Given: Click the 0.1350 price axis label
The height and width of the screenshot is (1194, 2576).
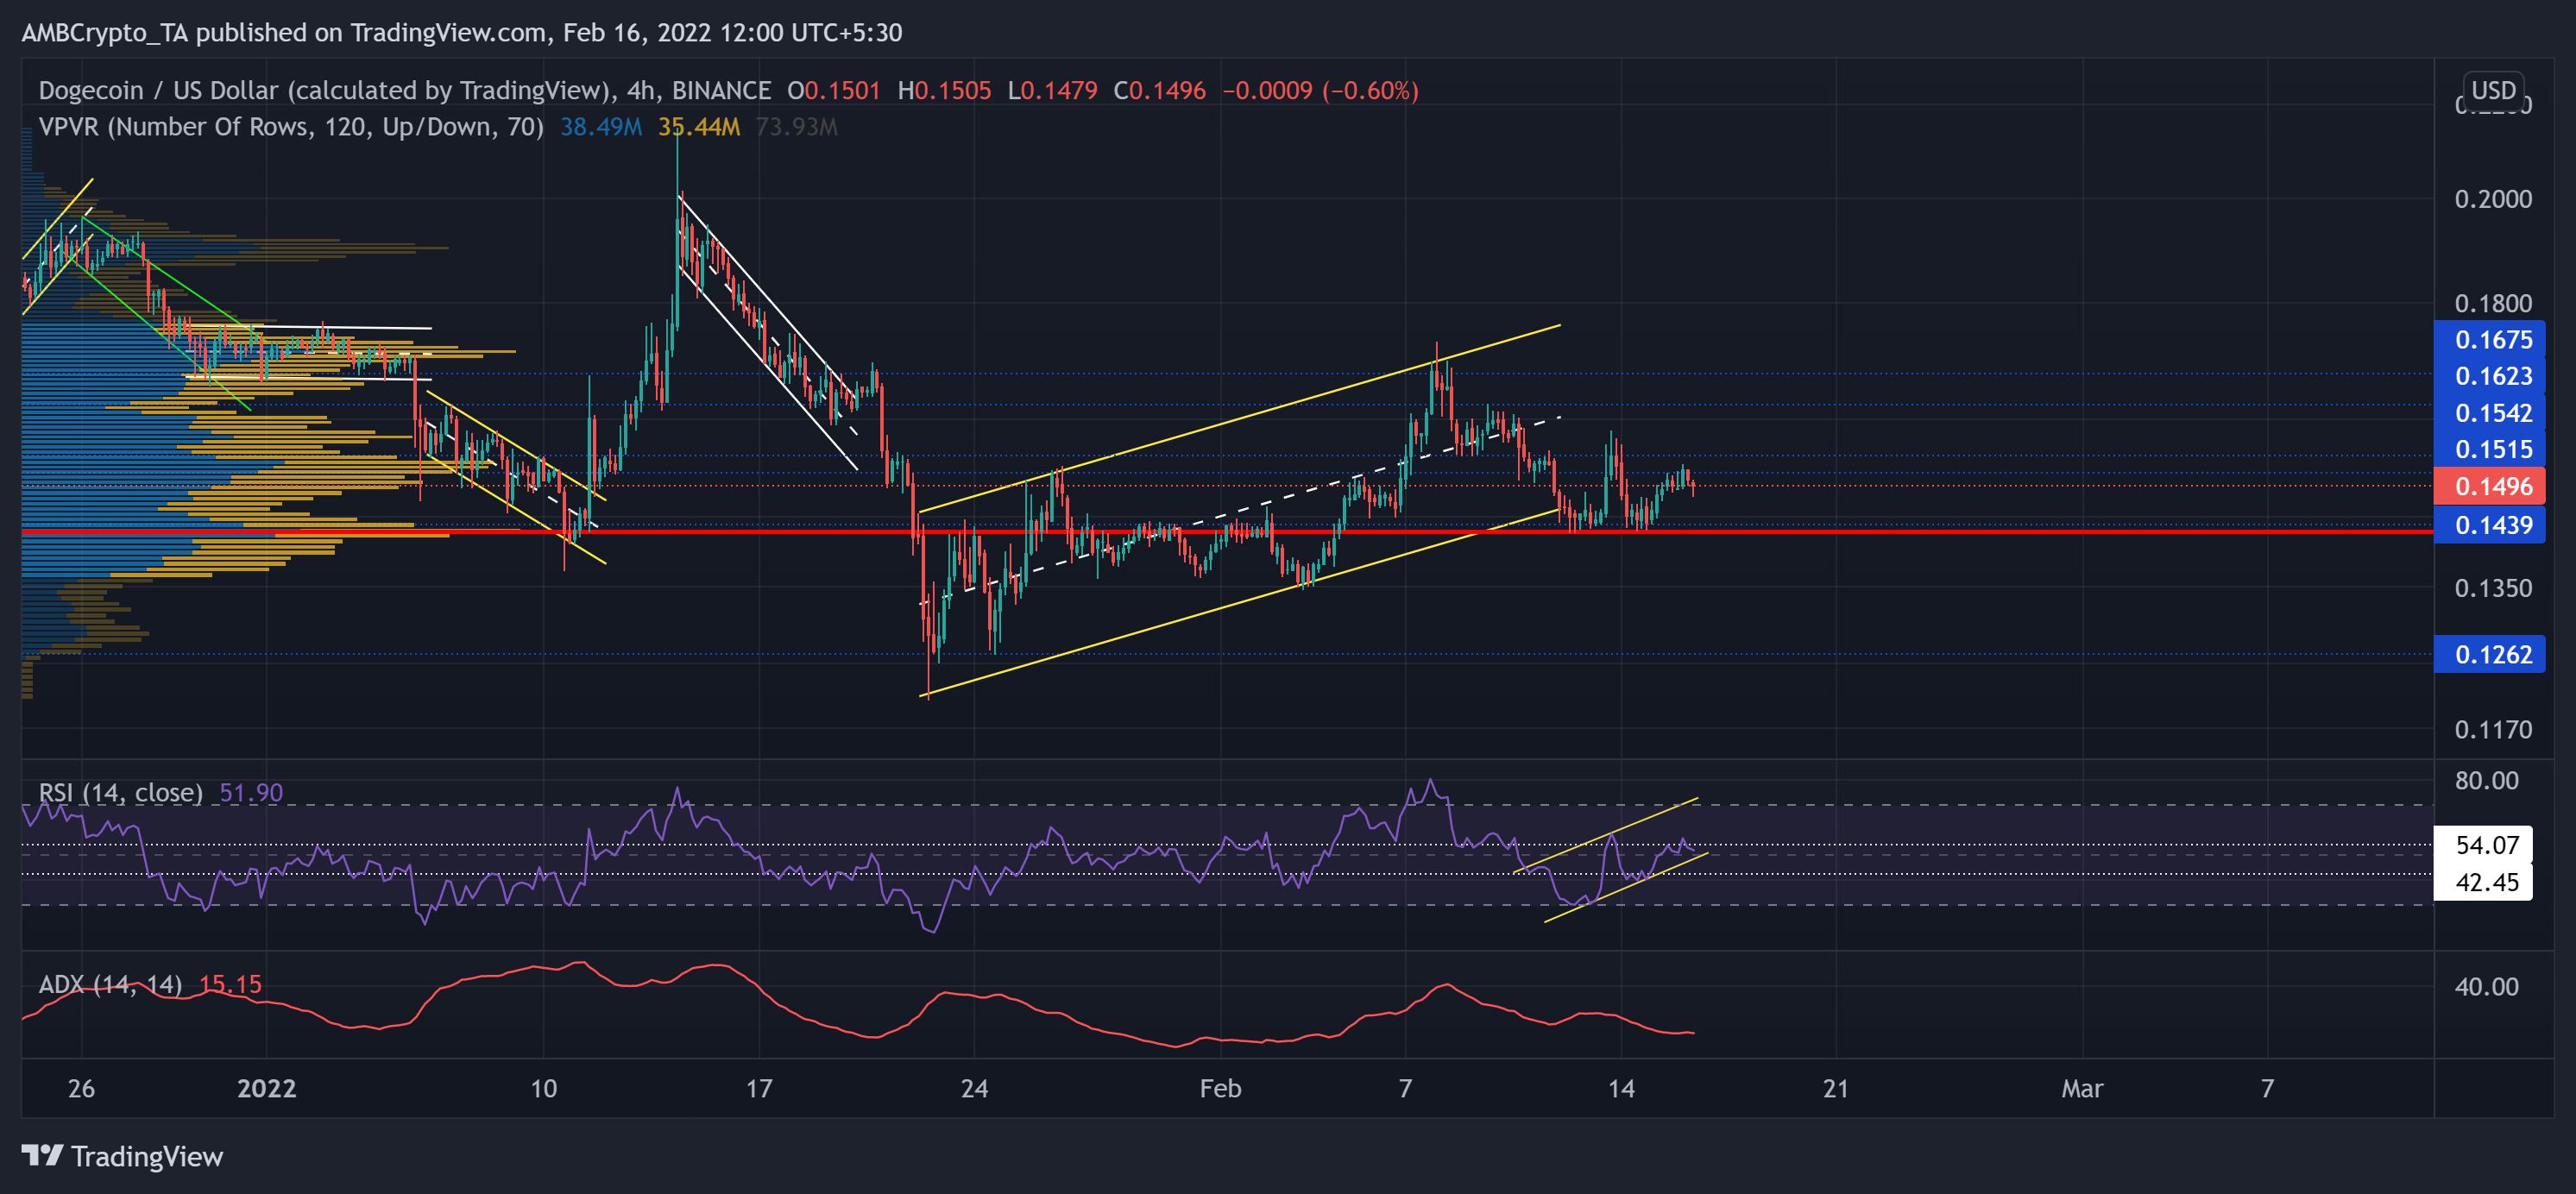Looking at the screenshot, I should tap(2493, 588).
